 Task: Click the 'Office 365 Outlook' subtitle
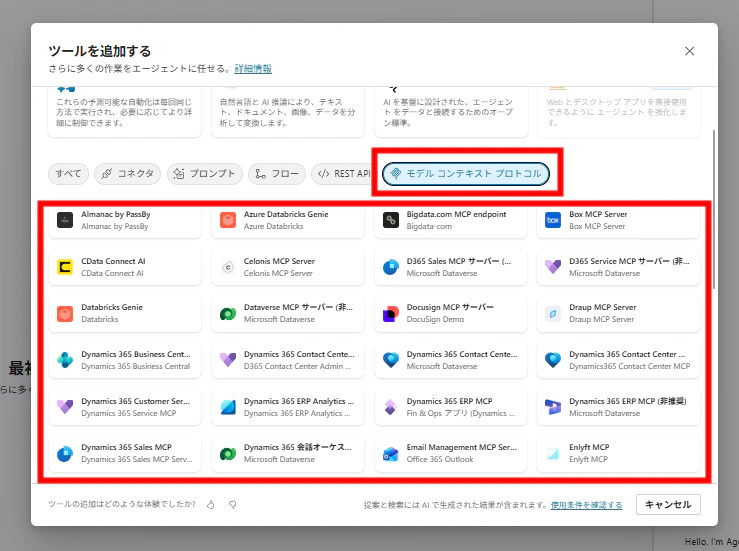[440, 459]
